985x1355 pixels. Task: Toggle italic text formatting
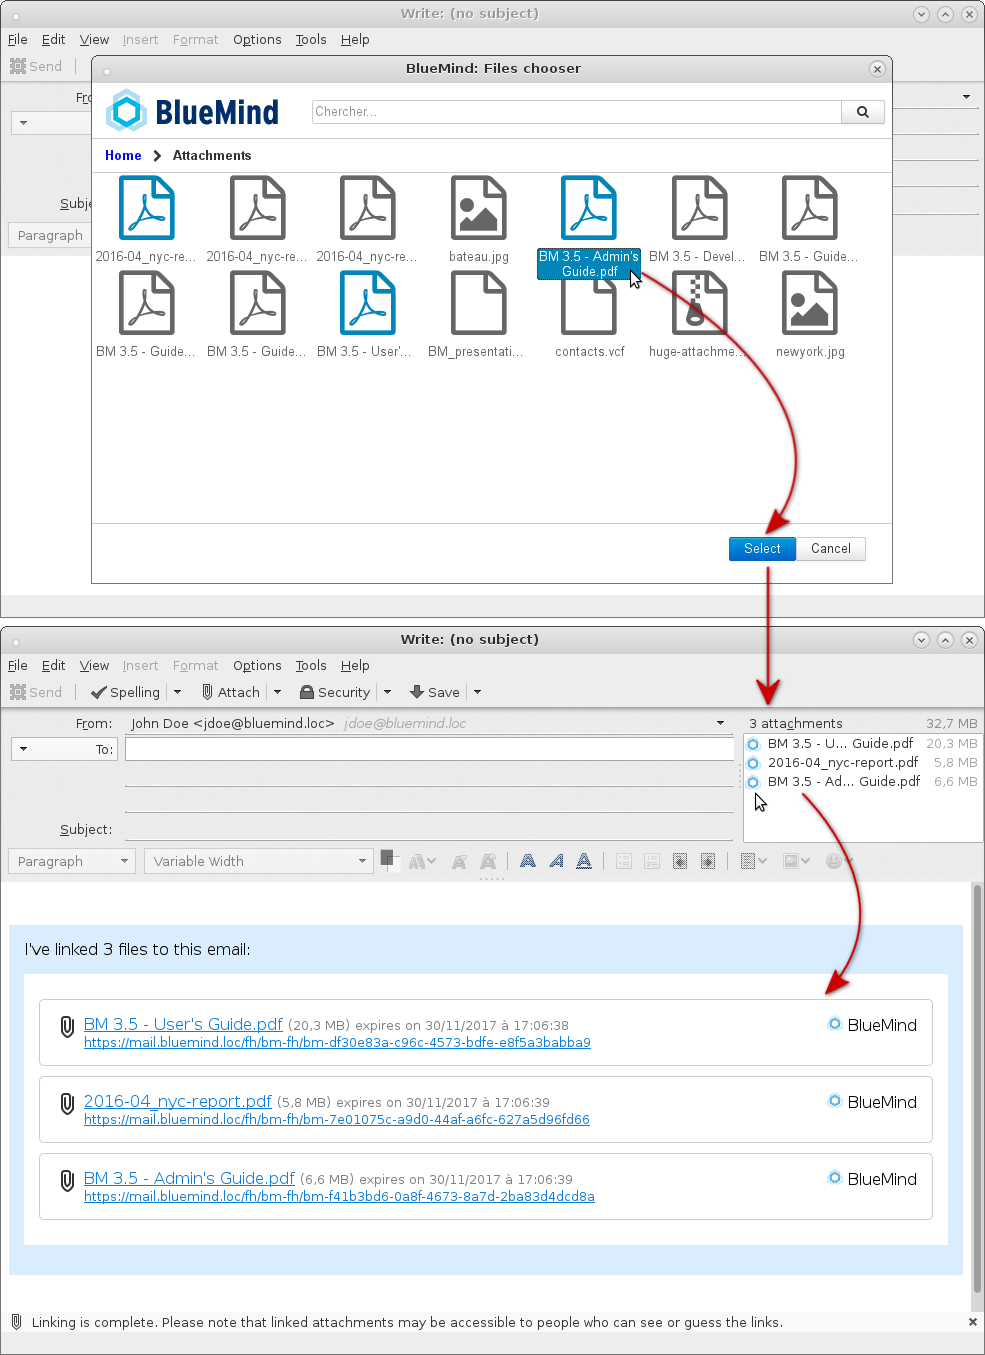click(x=556, y=861)
